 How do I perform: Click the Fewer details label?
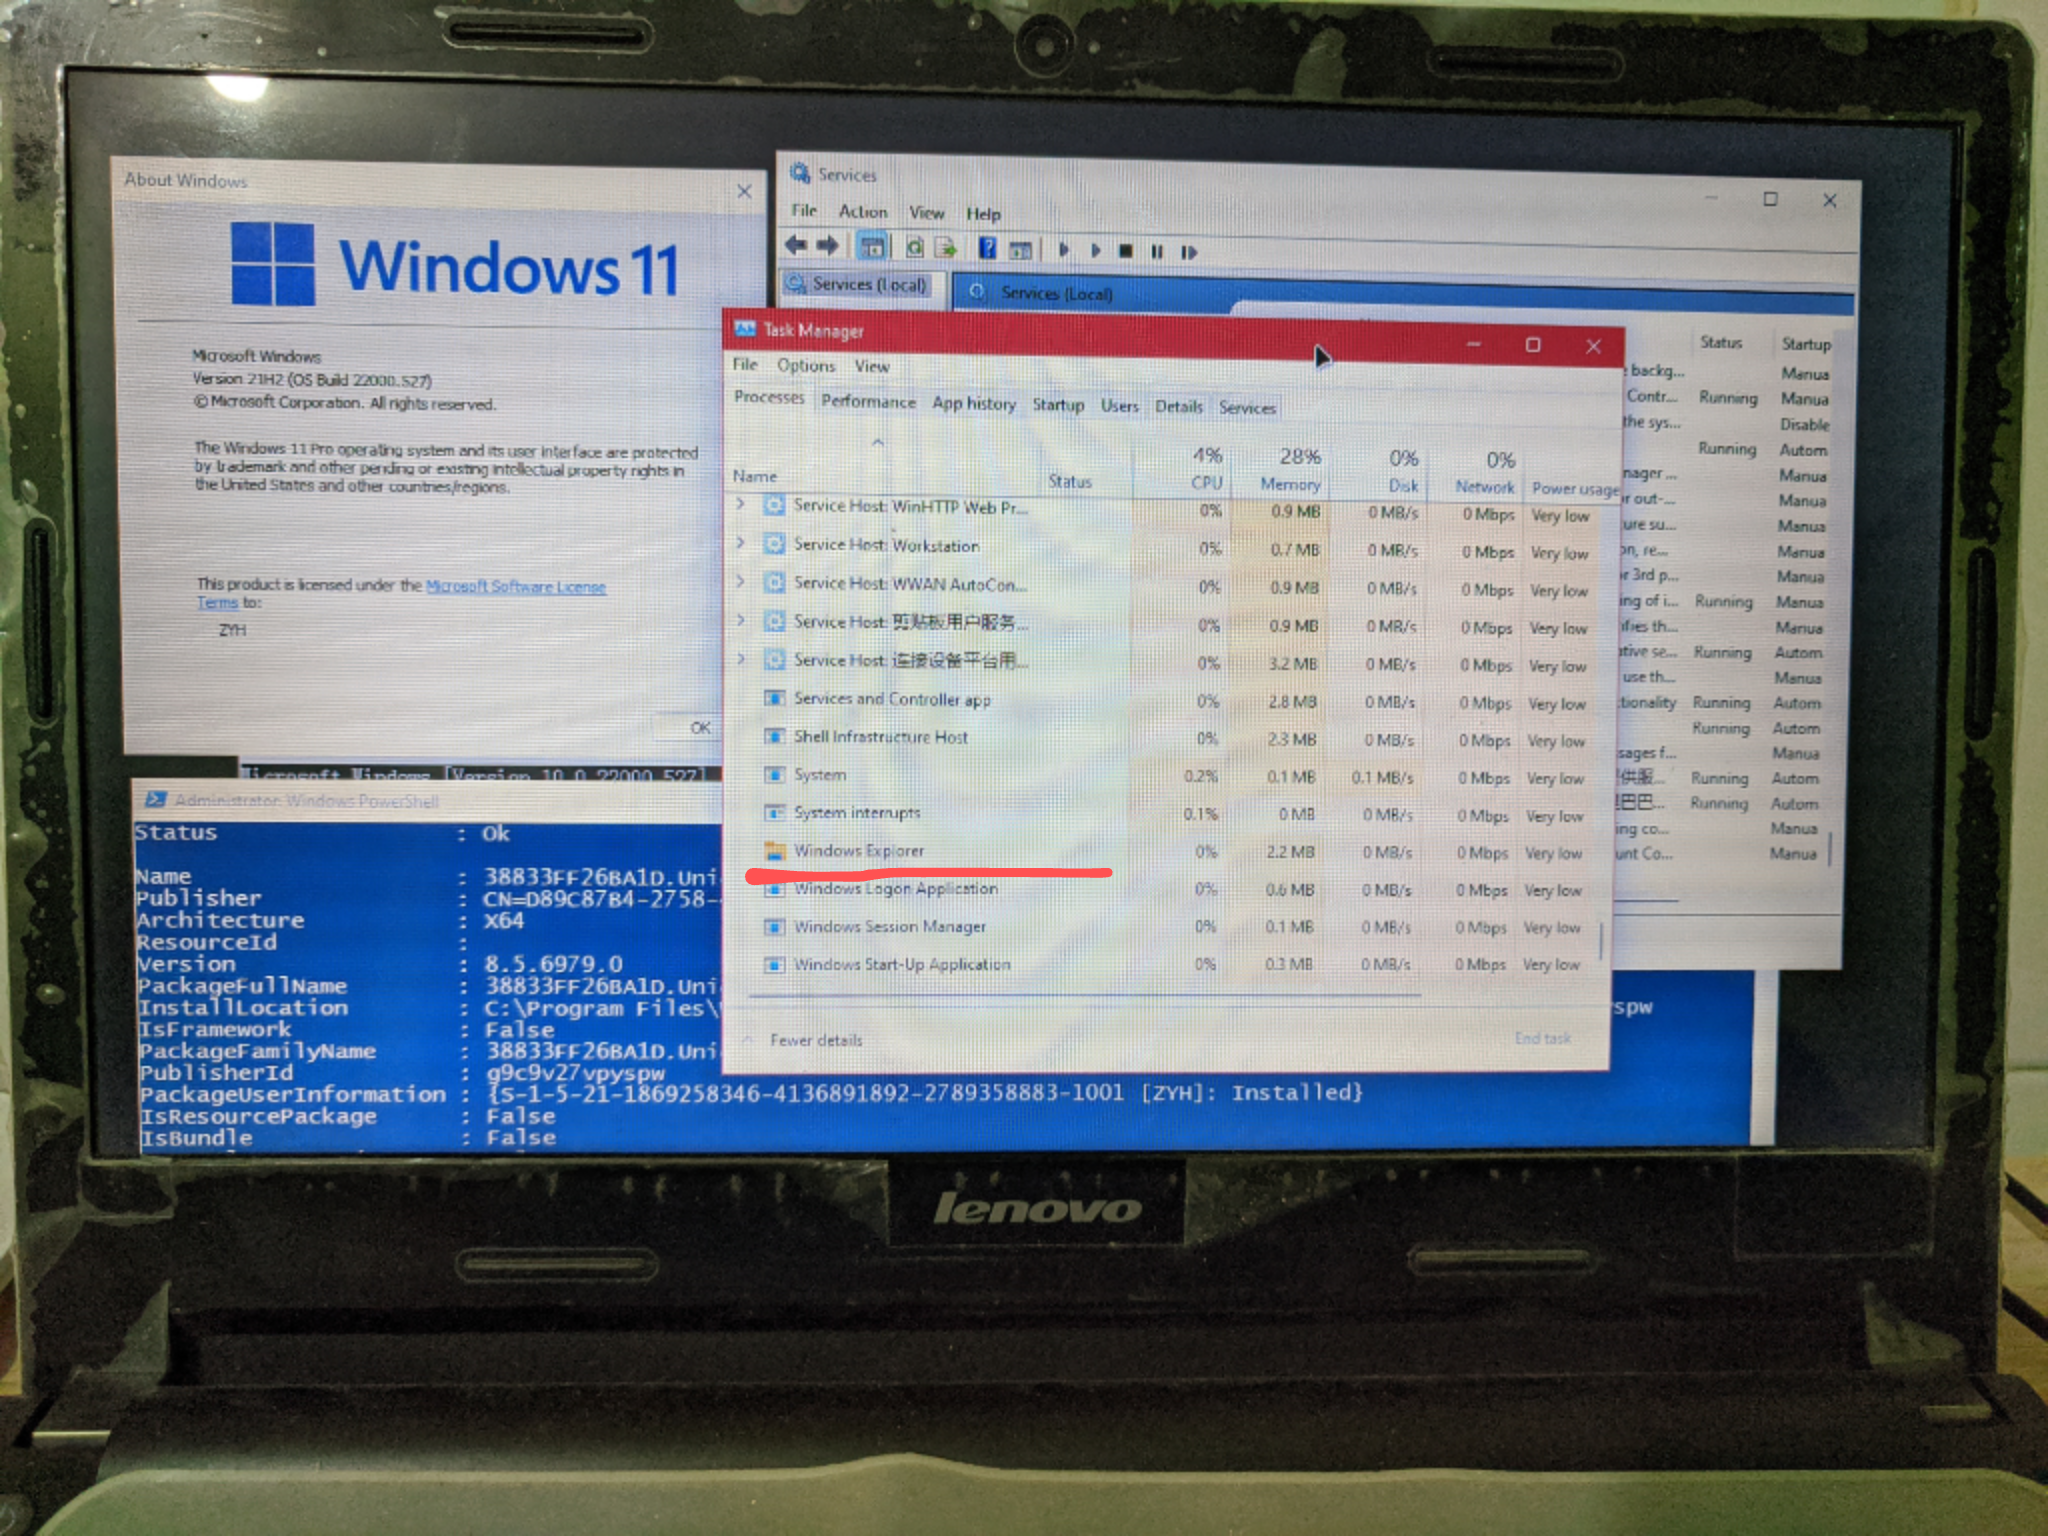(x=816, y=1040)
